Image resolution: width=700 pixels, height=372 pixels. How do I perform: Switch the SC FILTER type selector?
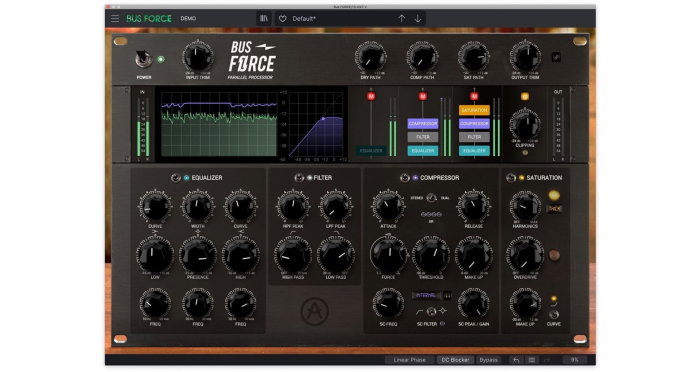point(431,311)
